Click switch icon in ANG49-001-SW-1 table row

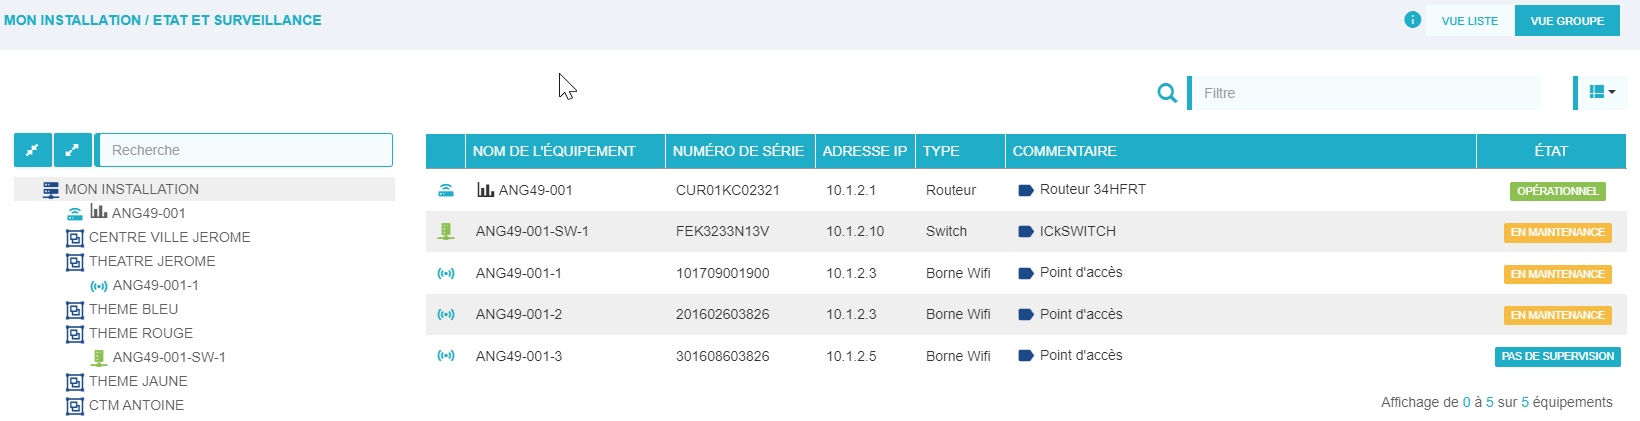pos(446,232)
